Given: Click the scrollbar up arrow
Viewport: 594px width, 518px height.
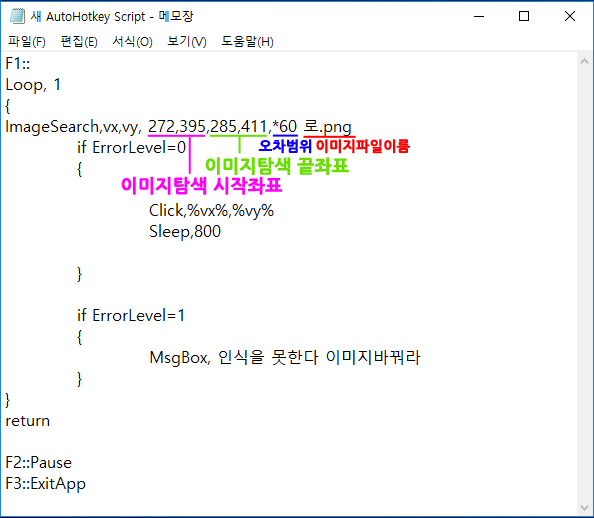Looking at the screenshot, I should 584,61.
